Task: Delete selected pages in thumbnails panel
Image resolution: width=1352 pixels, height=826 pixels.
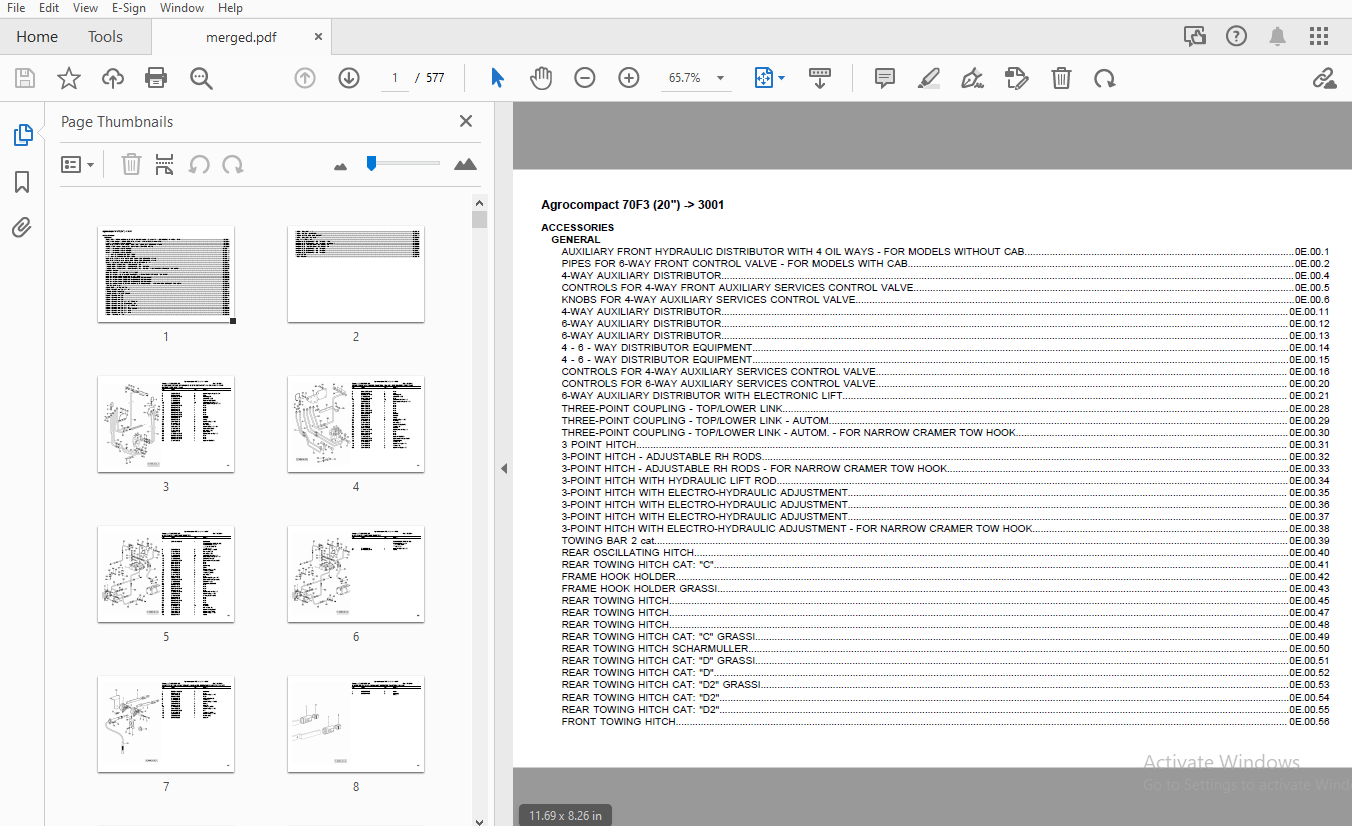Action: click(x=131, y=164)
